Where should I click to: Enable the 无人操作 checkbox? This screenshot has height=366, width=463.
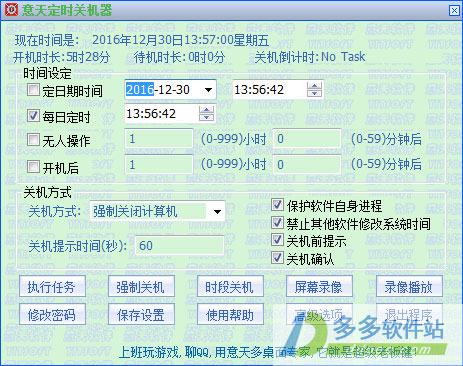point(33,140)
